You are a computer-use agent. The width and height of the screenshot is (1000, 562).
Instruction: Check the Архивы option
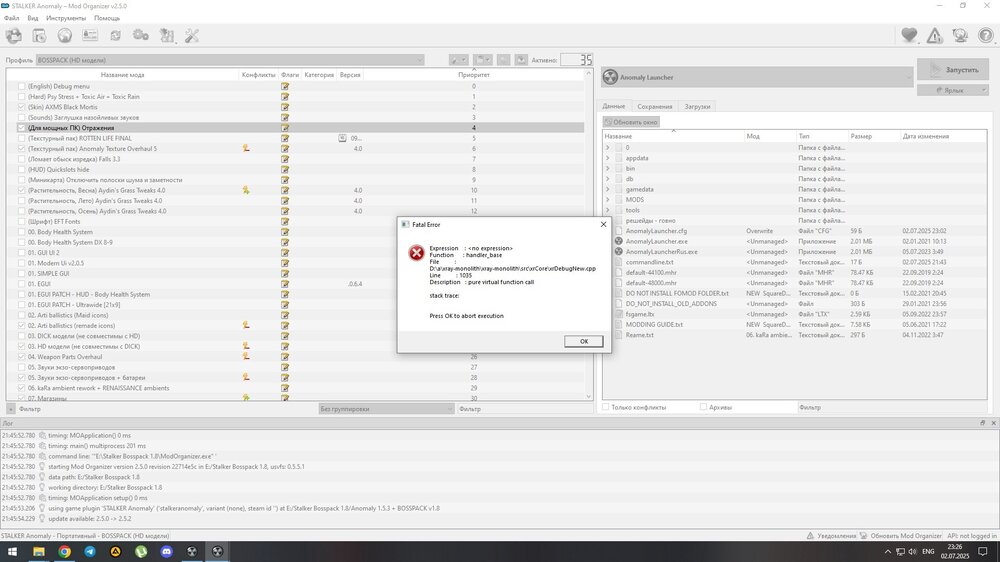pyautogui.click(x=703, y=407)
